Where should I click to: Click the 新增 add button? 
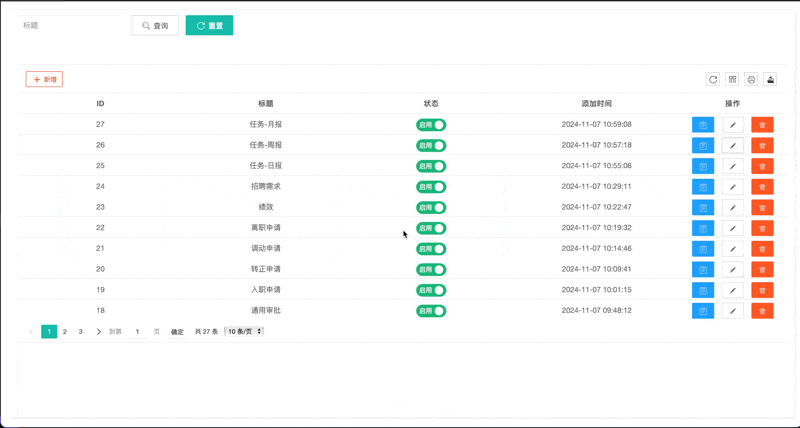pyautogui.click(x=44, y=79)
